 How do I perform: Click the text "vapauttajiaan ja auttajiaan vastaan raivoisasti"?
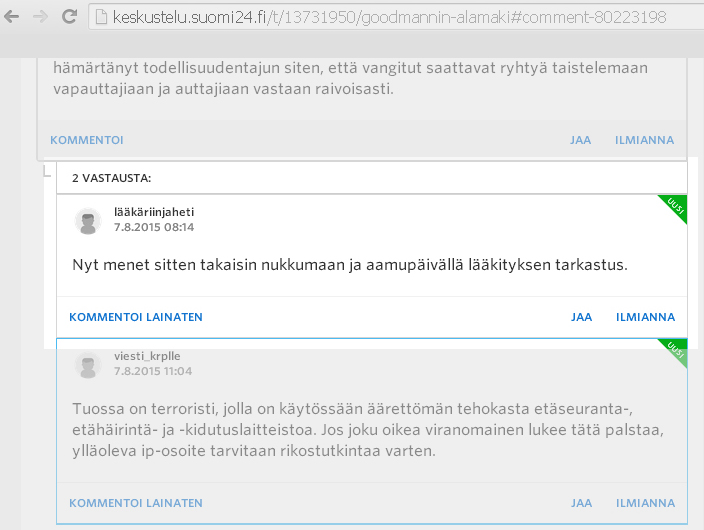pos(223,89)
